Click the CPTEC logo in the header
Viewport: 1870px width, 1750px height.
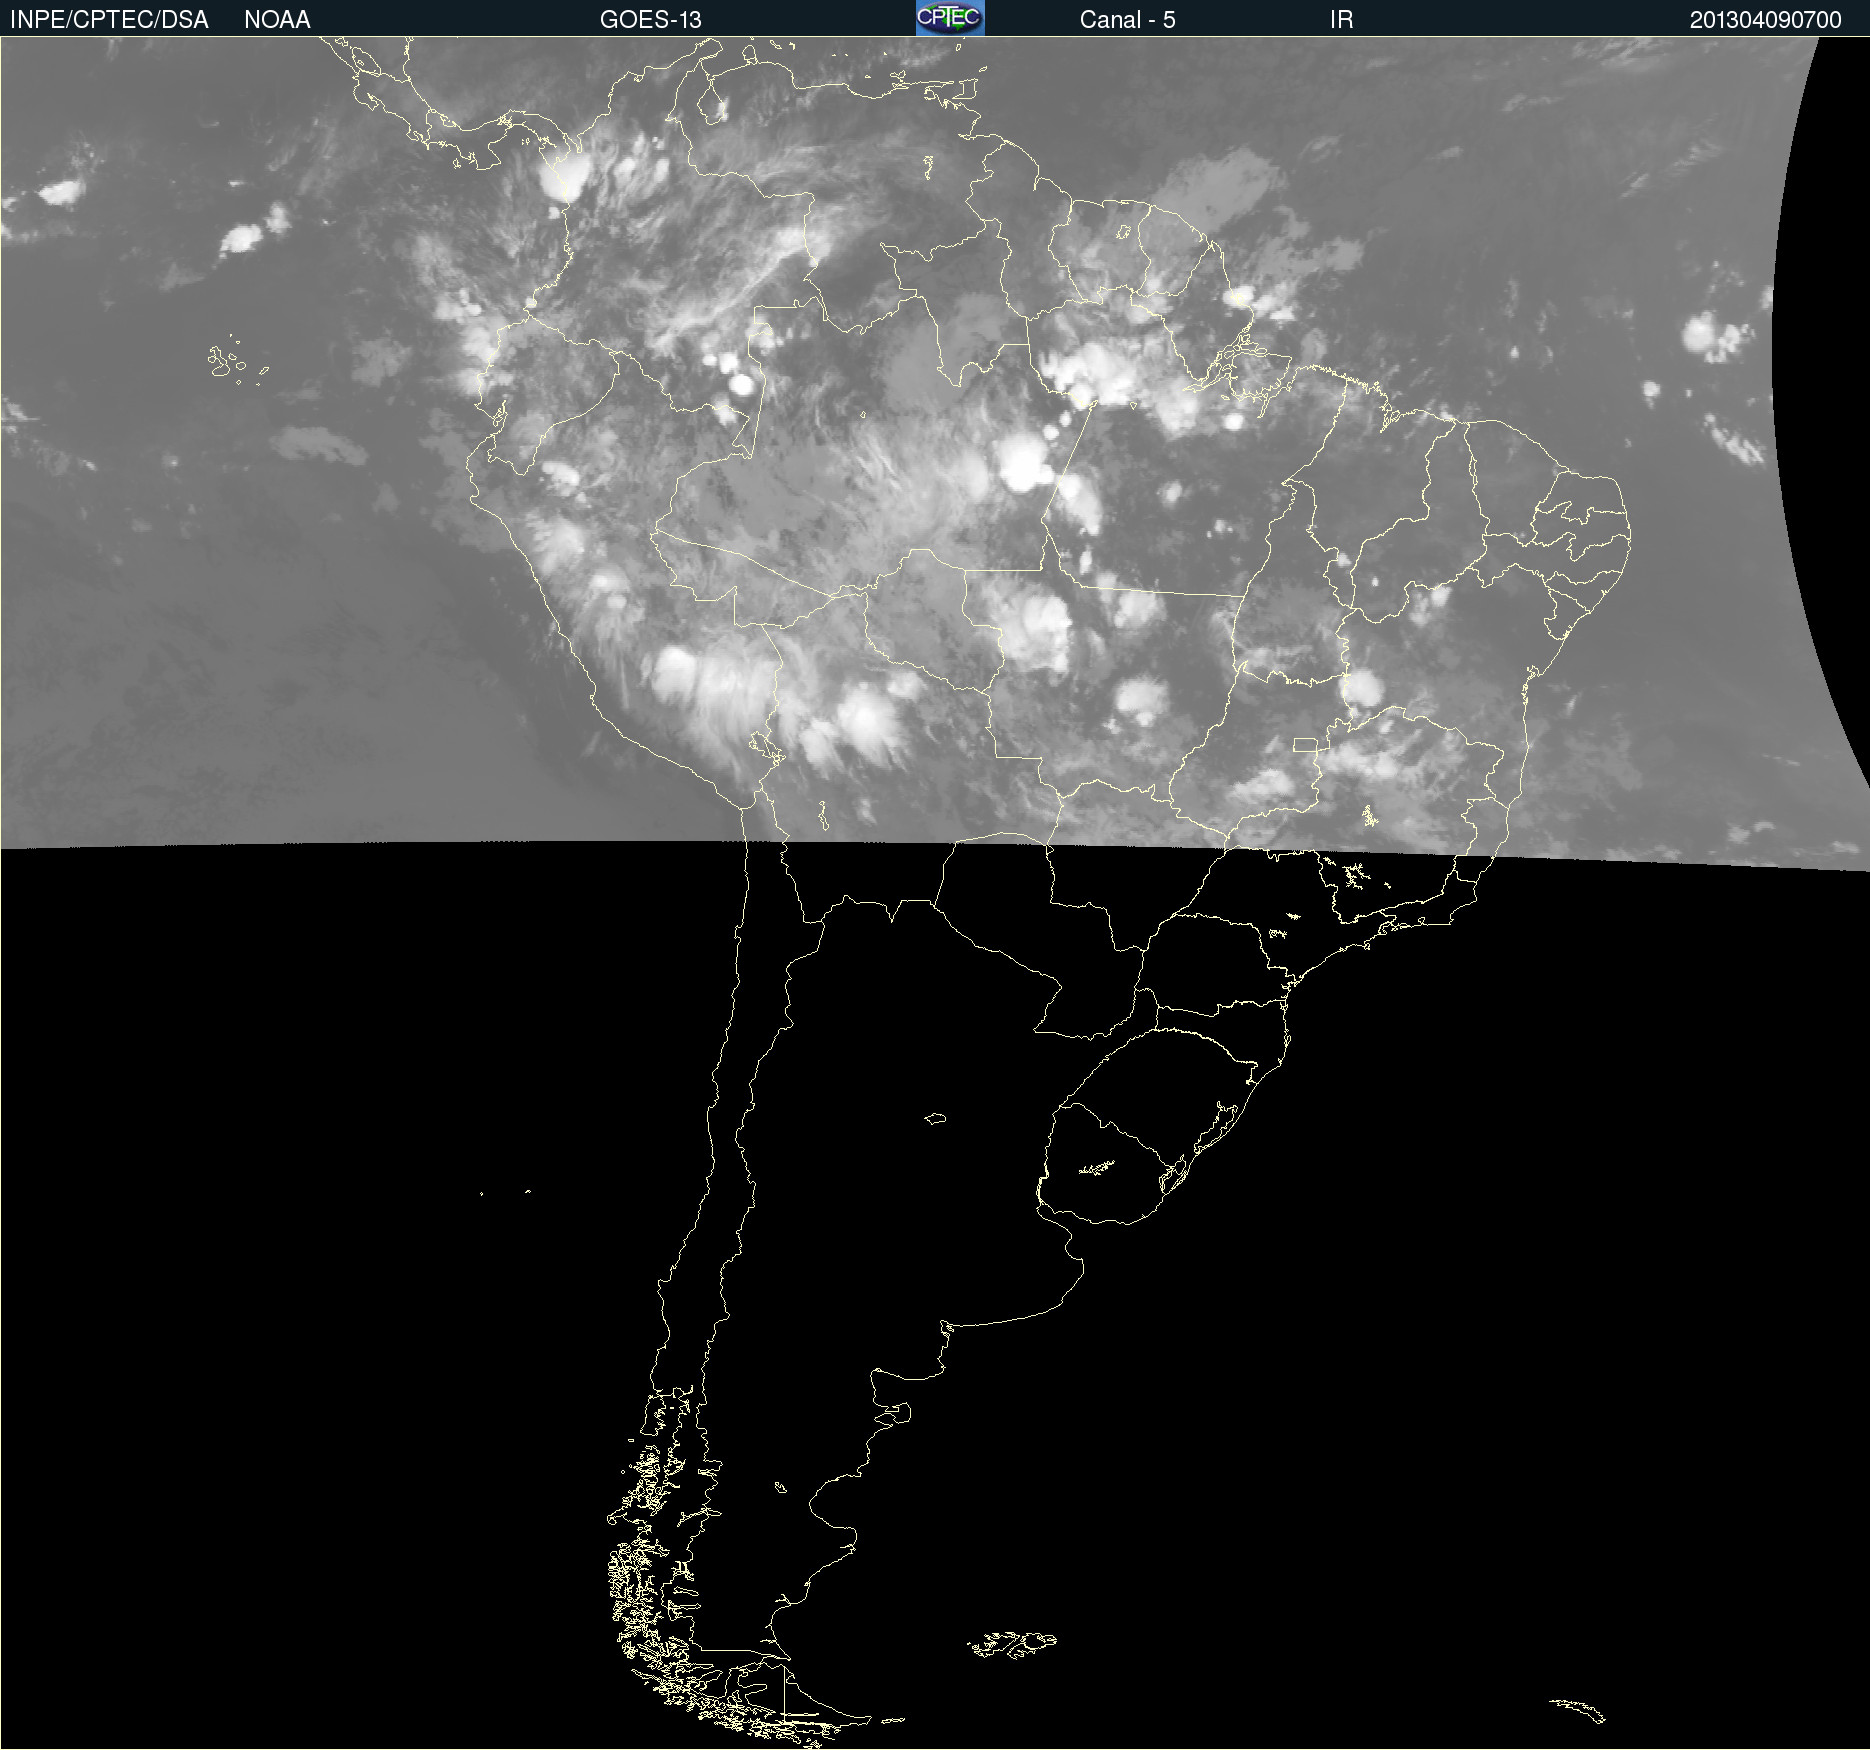point(950,18)
